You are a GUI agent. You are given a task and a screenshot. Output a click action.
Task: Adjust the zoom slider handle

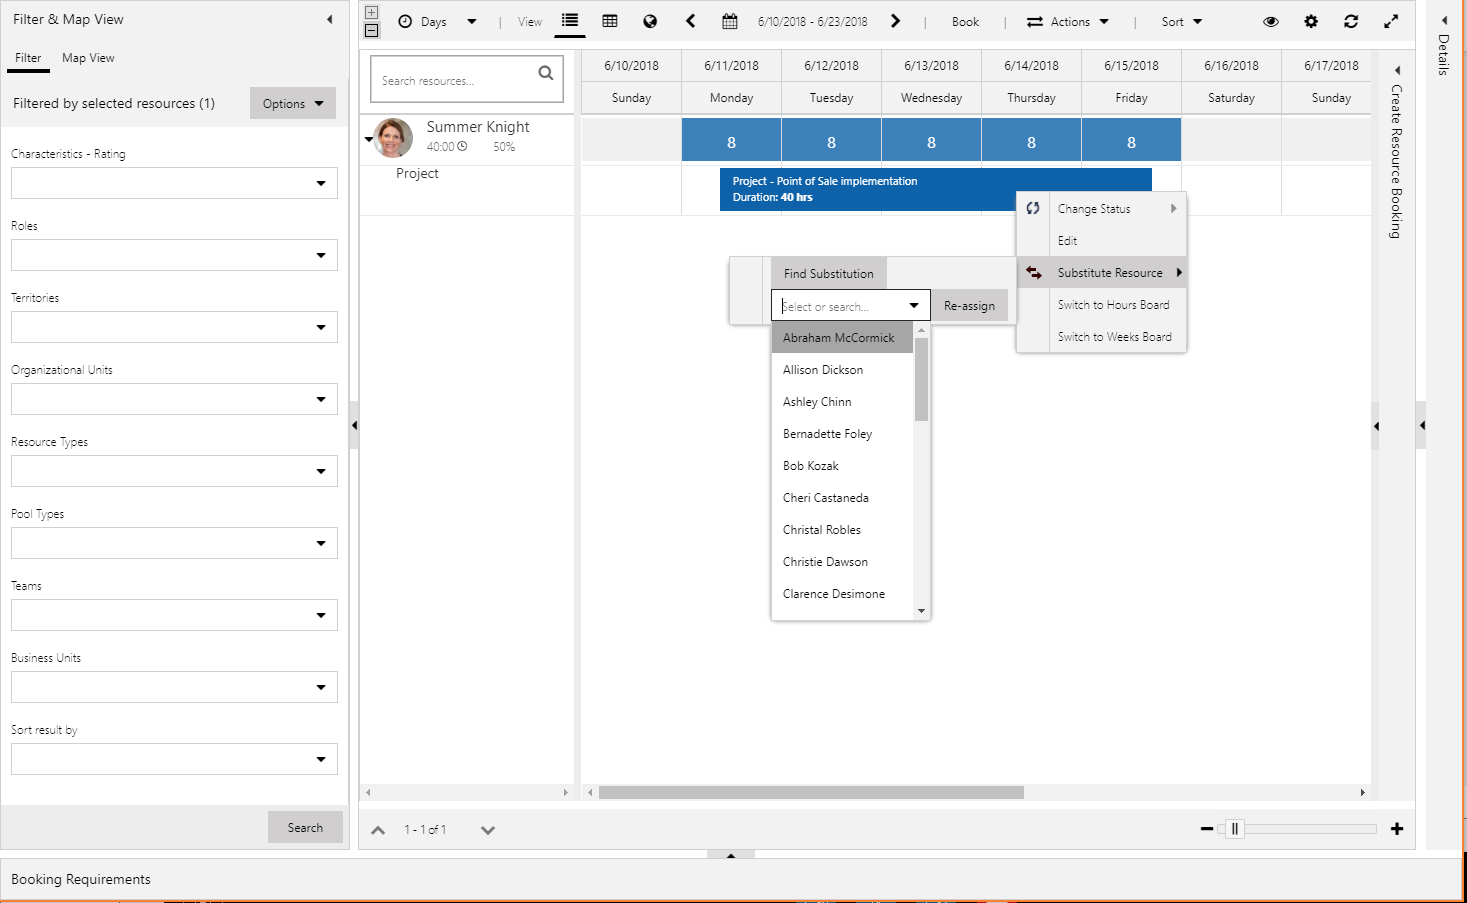point(1235,829)
